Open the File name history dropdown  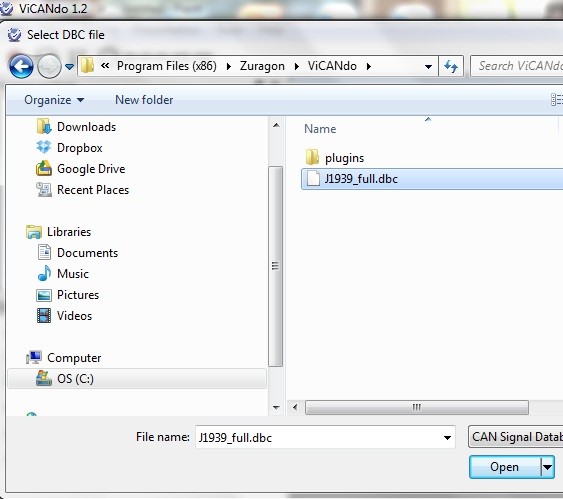click(x=447, y=438)
